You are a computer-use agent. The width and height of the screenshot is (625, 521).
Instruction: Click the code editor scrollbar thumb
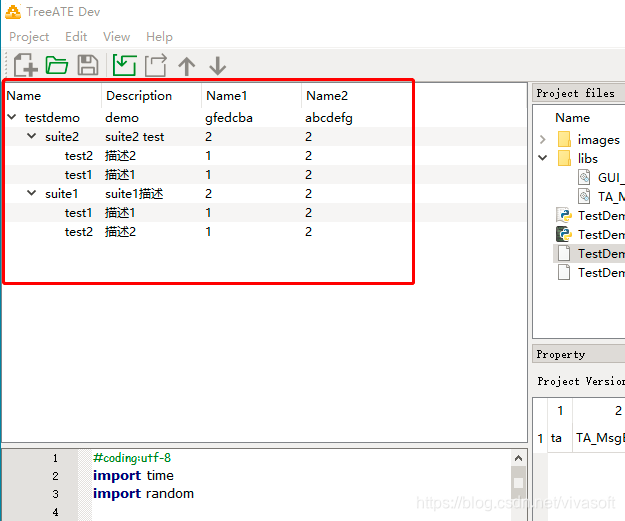point(518,482)
